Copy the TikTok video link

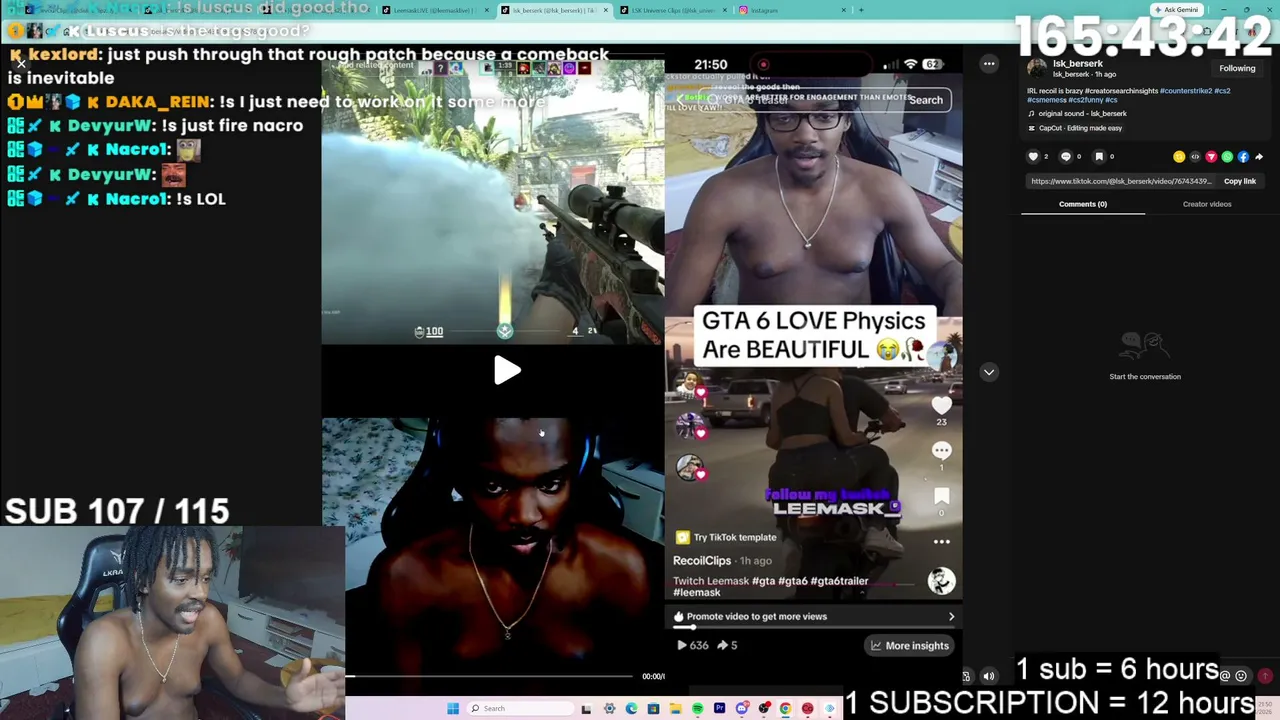pos(1240,181)
